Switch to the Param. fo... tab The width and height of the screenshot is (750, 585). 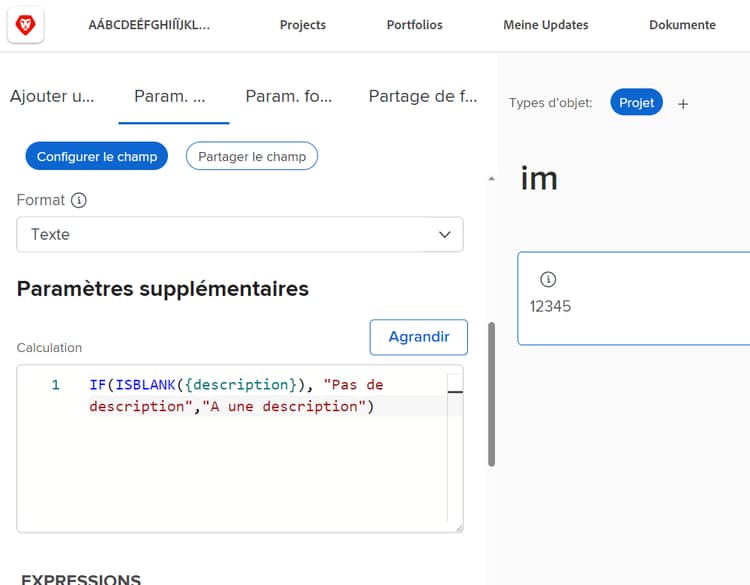pos(288,96)
